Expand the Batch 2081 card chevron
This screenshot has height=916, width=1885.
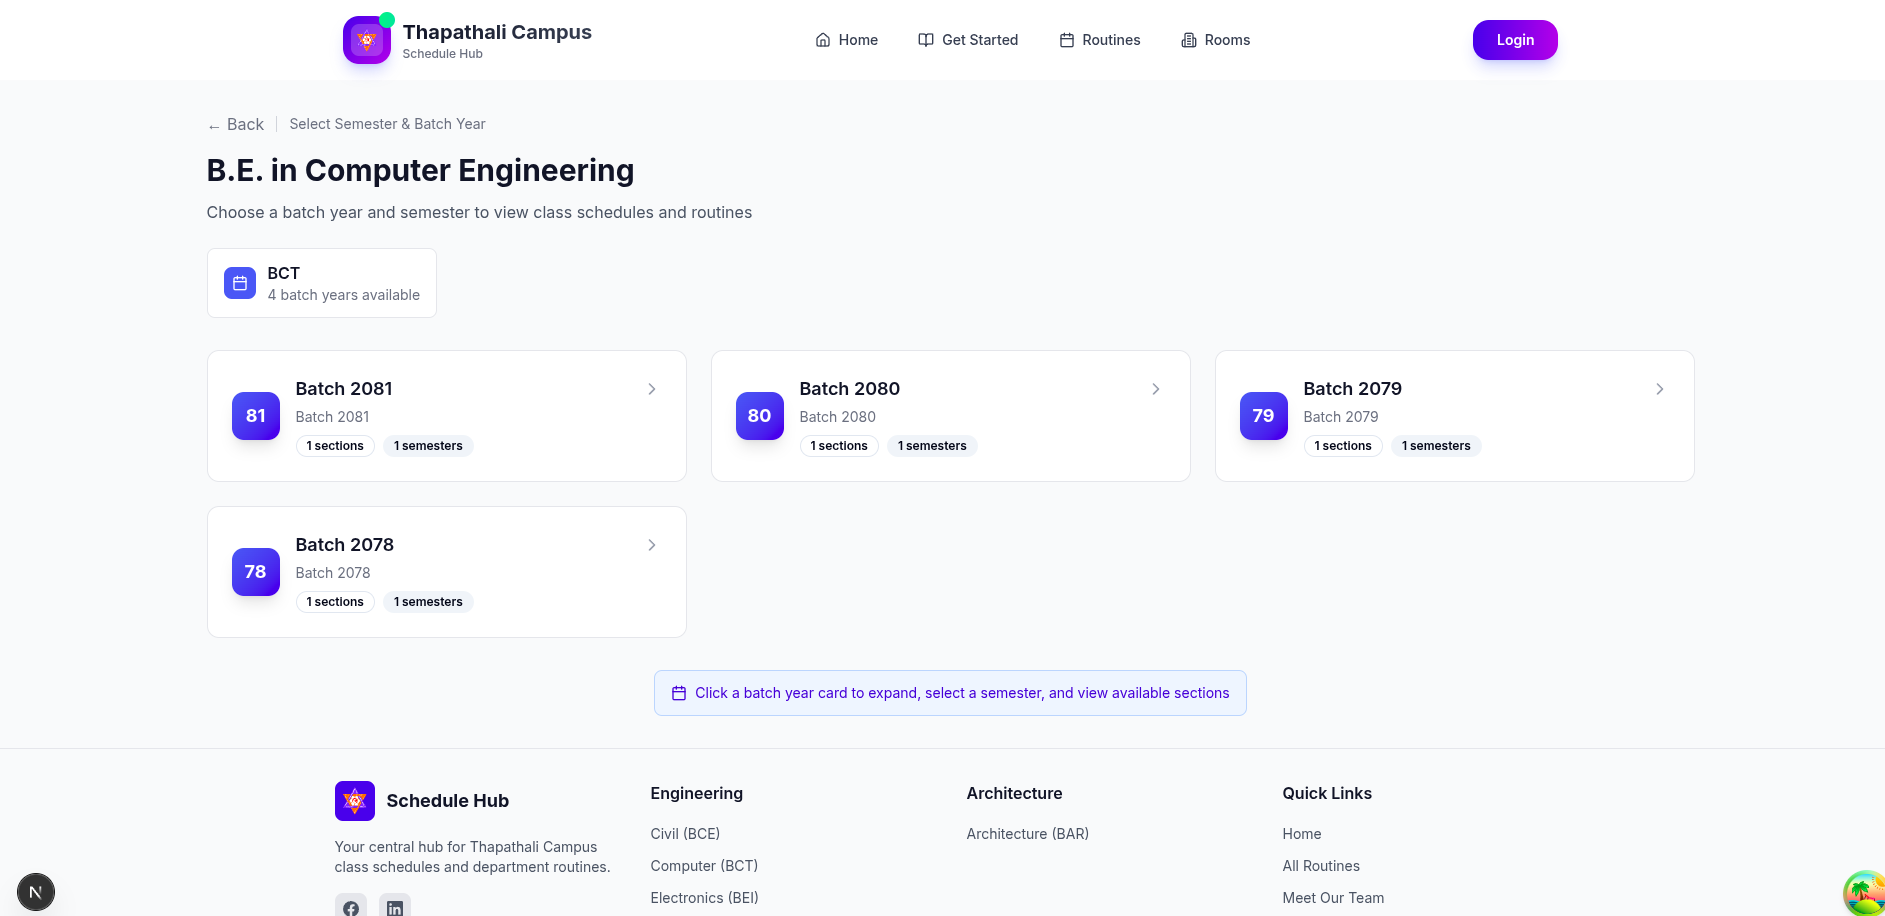[x=652, y=389]
